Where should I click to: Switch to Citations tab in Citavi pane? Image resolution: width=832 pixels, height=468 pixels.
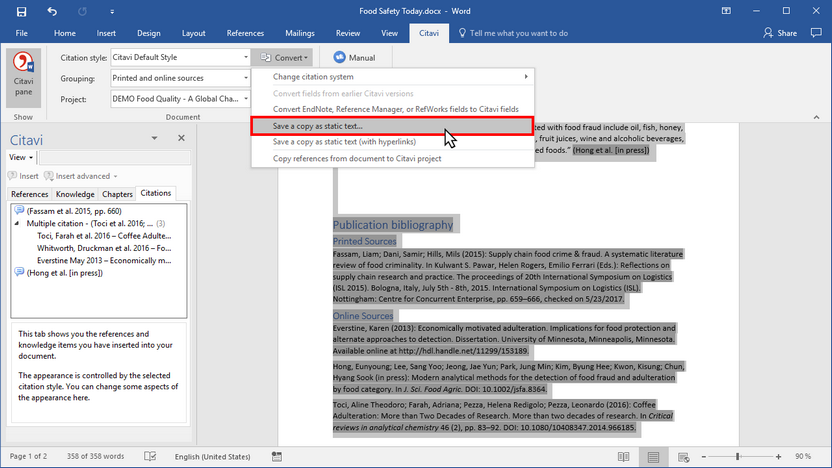(155, 193)
